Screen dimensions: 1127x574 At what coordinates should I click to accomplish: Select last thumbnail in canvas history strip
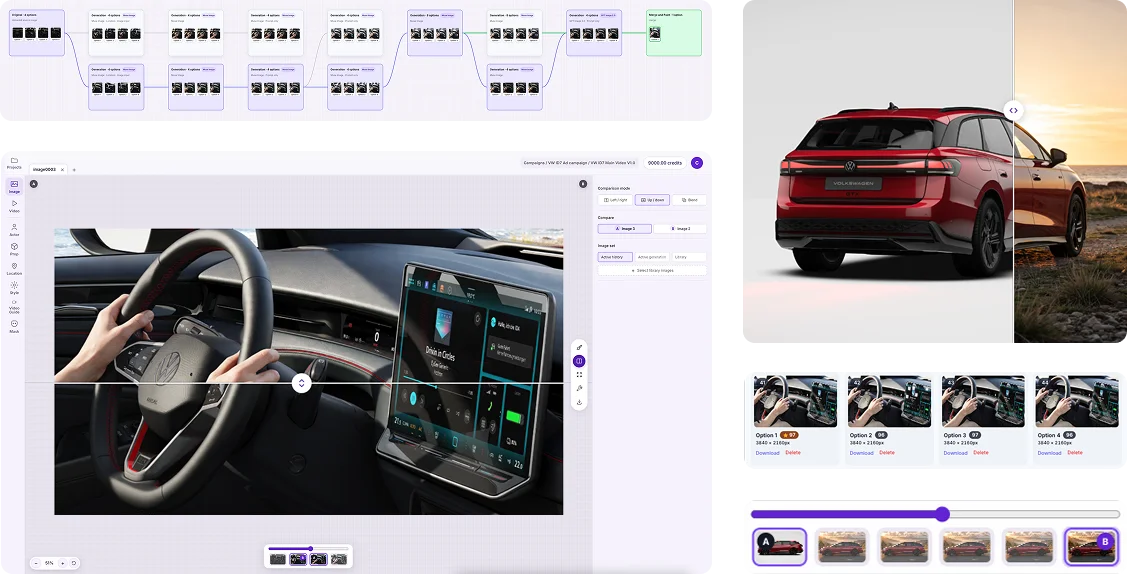pyautogui.click(x=339, y=559)
